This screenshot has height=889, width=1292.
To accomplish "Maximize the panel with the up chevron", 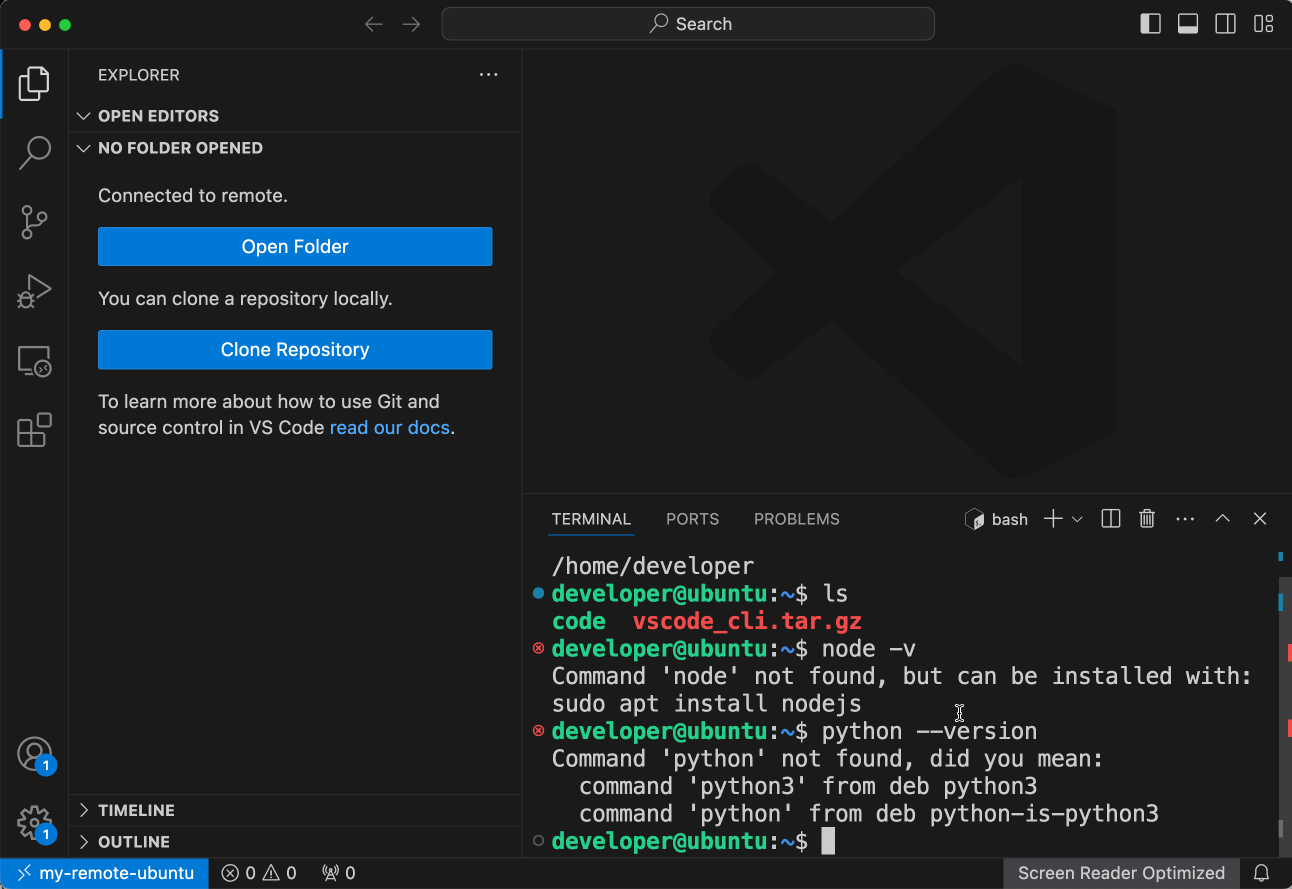I will (x=1222, y=518).
